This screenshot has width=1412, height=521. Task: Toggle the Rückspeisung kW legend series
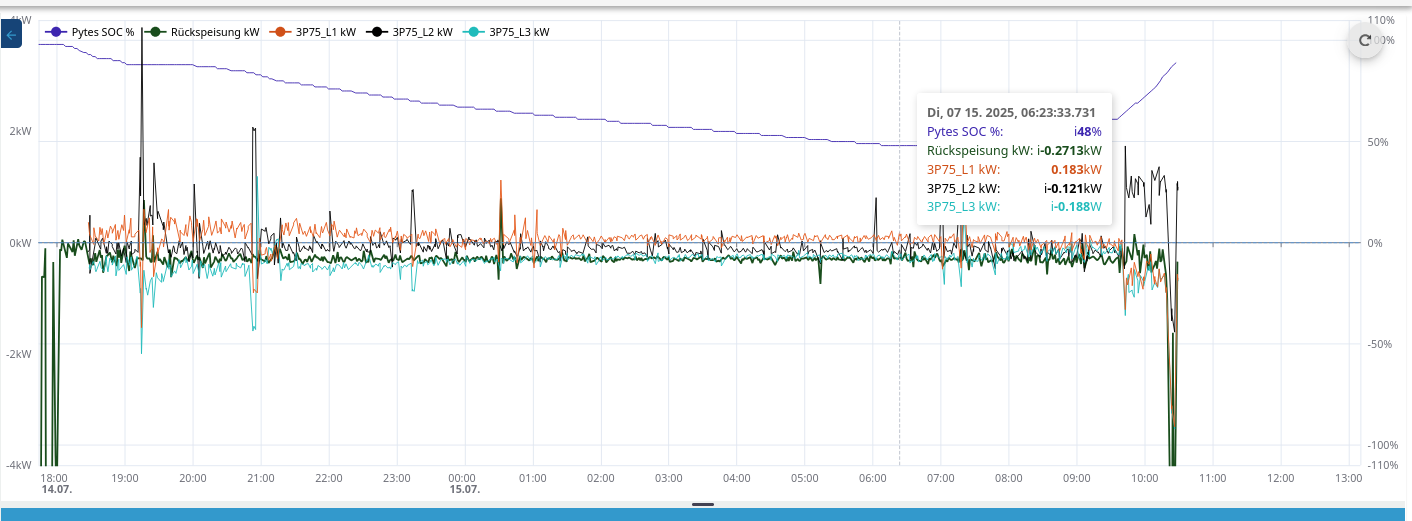click(x=203, y=32)
